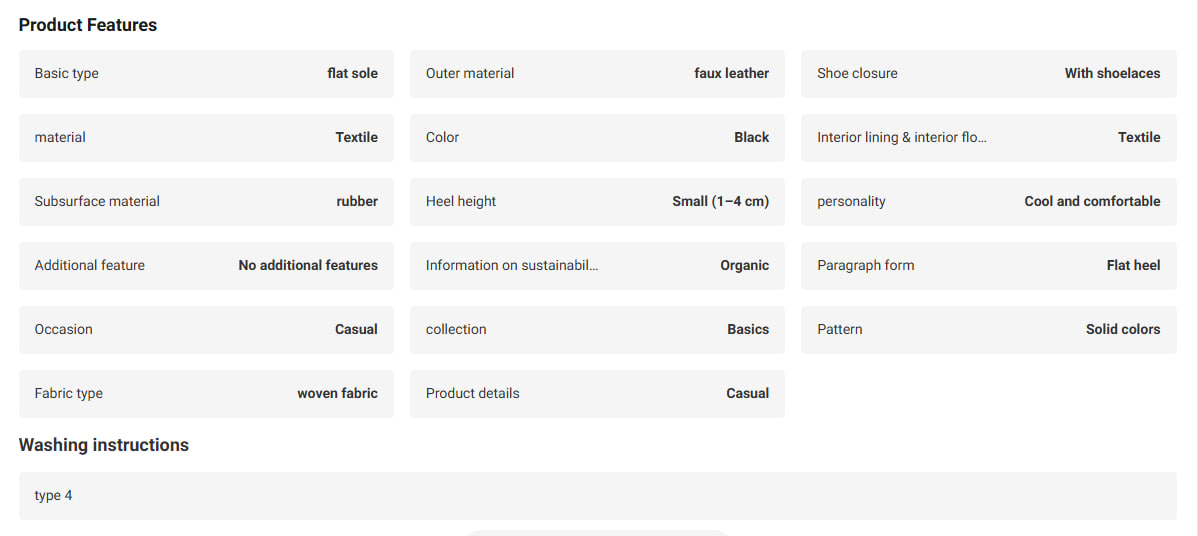
Task: Click the Washing instructions heading
Action: (x=104, y=445)
